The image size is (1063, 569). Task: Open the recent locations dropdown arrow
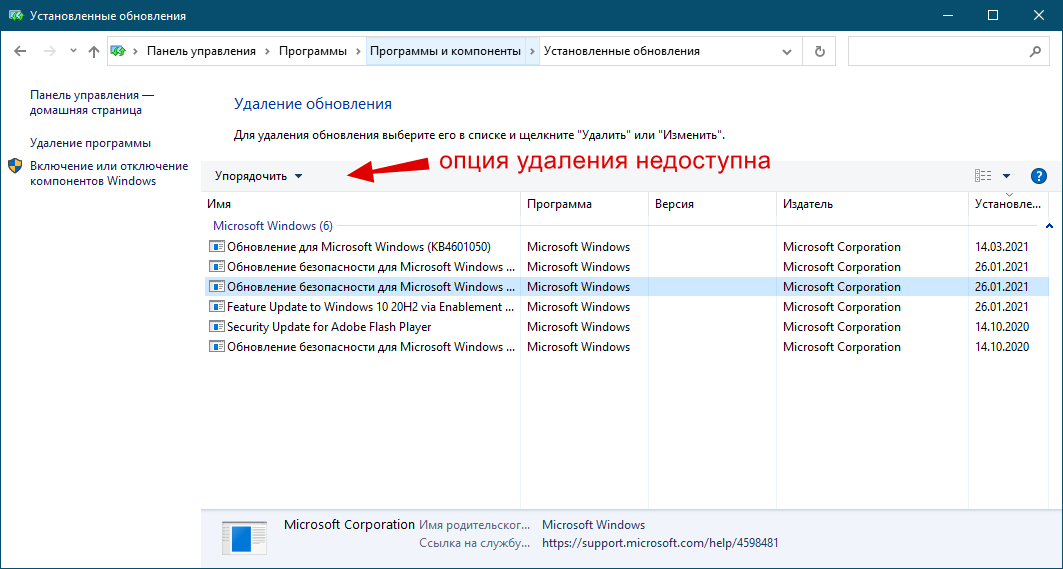[x=73, y=51]
